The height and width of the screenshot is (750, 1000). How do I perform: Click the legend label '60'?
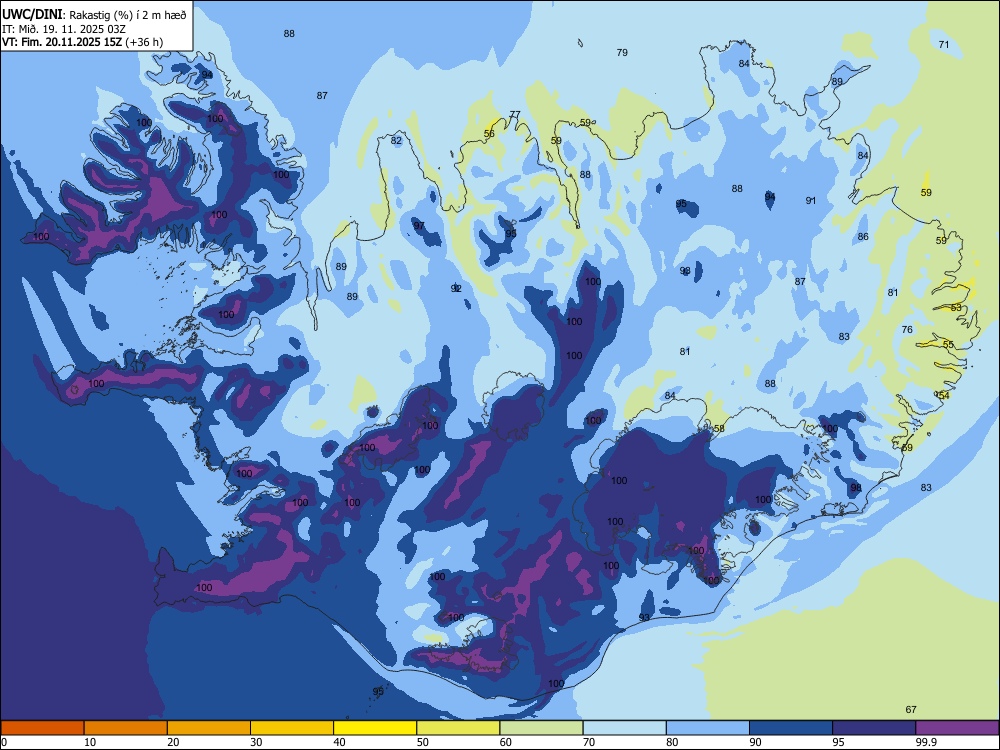[506, 742]
